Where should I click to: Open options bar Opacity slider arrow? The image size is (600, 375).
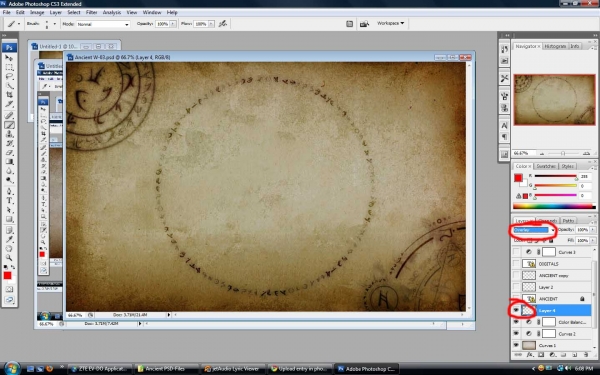(x=173, y=24)
